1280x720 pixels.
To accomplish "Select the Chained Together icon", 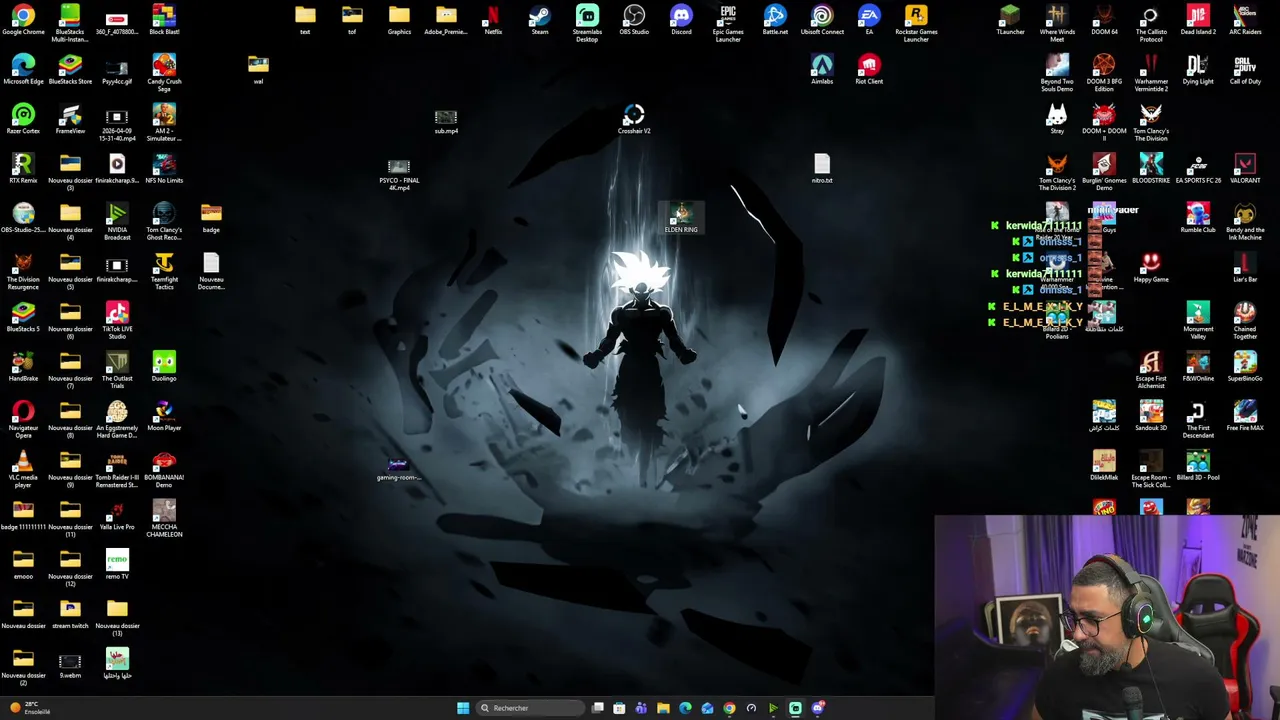I will click(x=1245, y=320).
